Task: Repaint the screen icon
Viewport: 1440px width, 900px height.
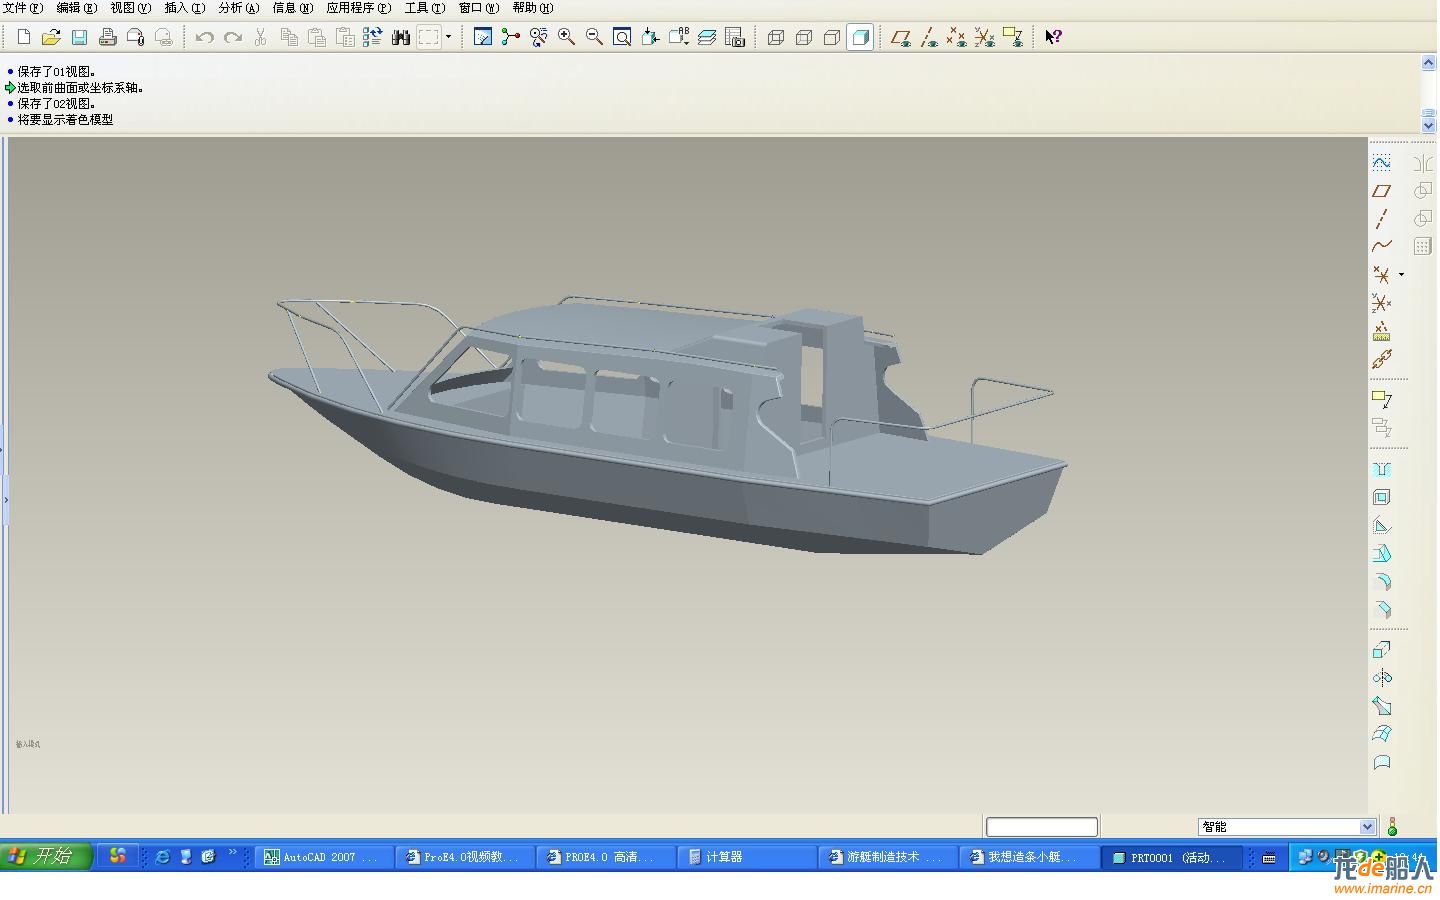Action: tap(483, 37)
